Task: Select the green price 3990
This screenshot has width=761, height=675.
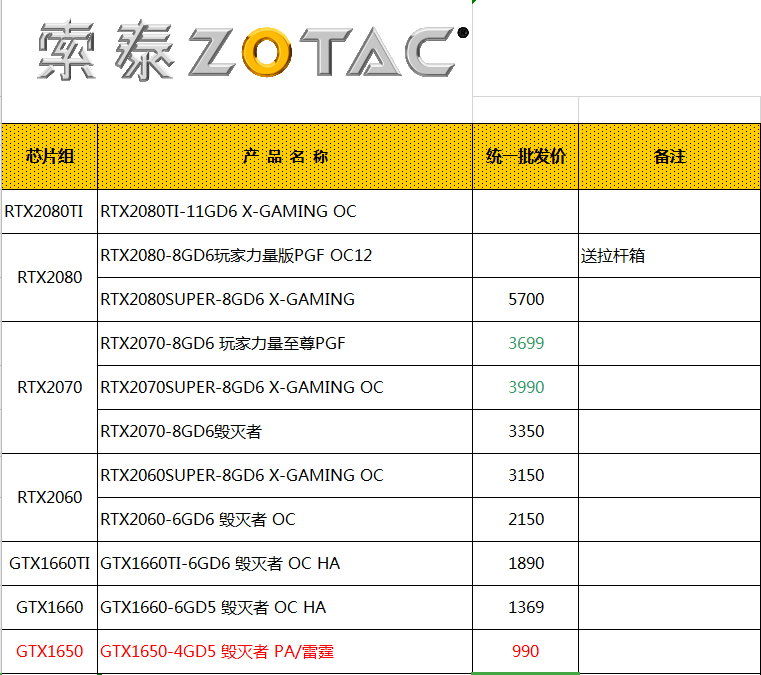Action: [525, 387]
